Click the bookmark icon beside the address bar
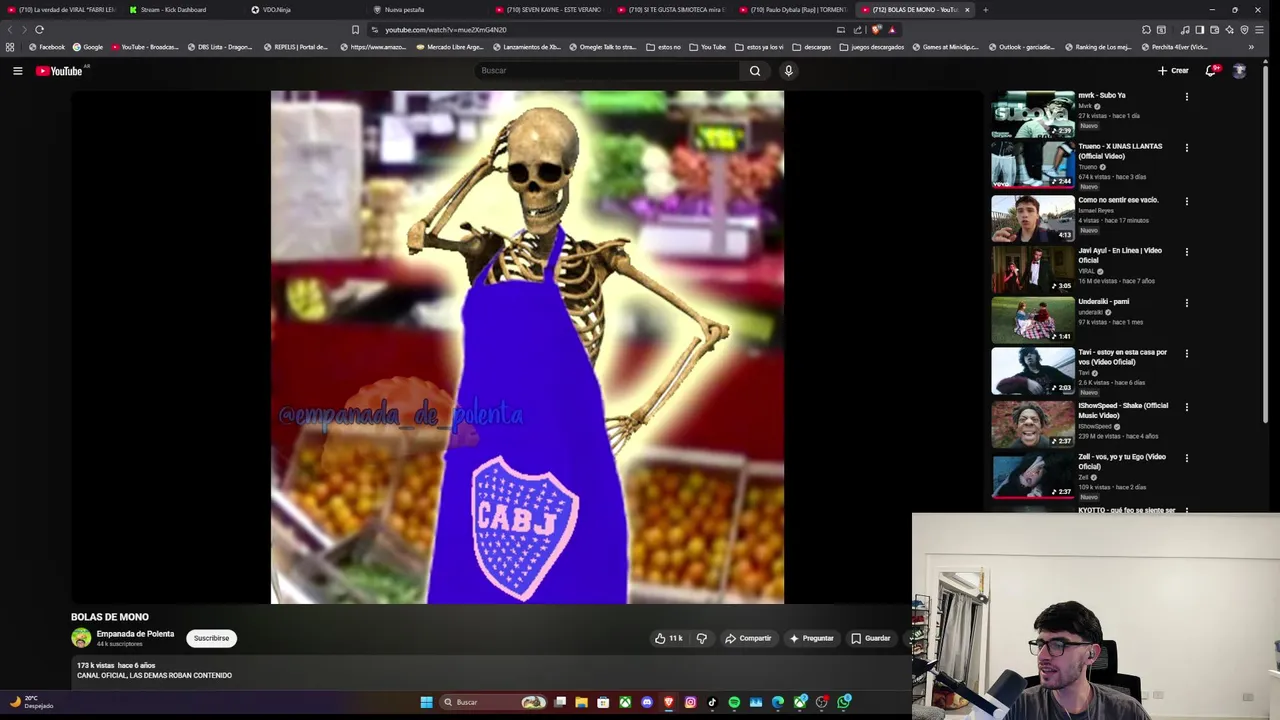Image resolution: width=1280 pixels, height=720 pixels. 355,29
